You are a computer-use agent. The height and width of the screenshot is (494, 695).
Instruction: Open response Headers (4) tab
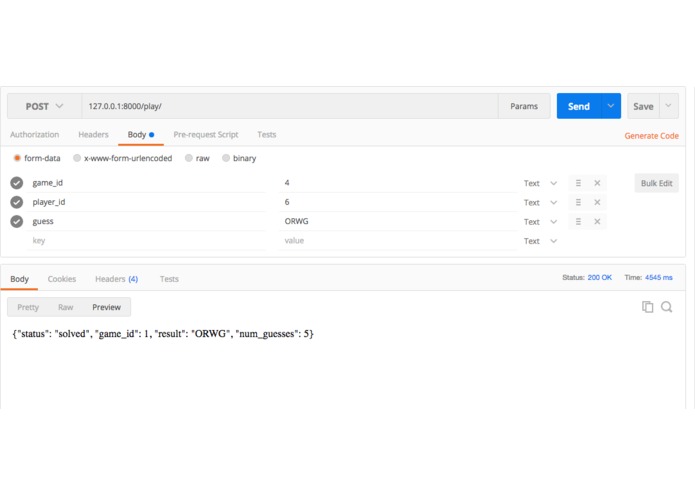pos(117,279)
